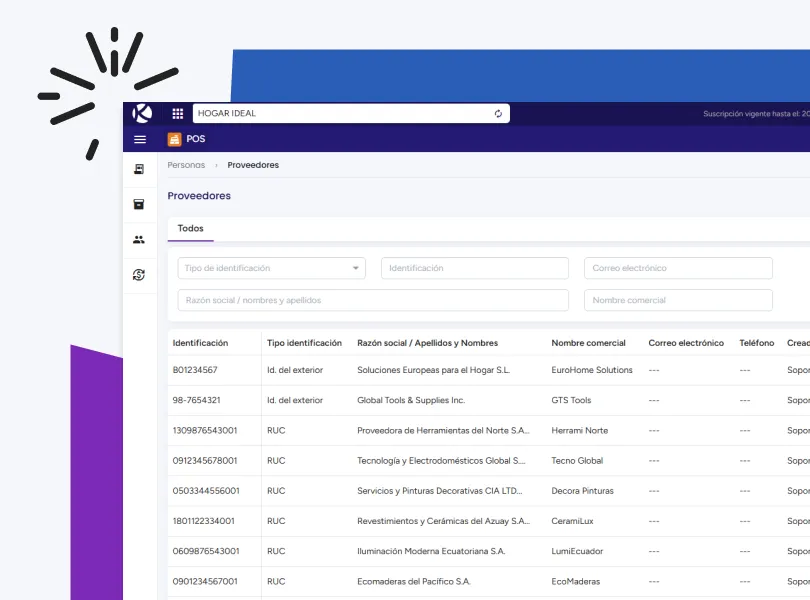Image resolution: width=810 pixels, height=600 pixels.
Task: Click the Identificación filter field
Action: [474, 268]
